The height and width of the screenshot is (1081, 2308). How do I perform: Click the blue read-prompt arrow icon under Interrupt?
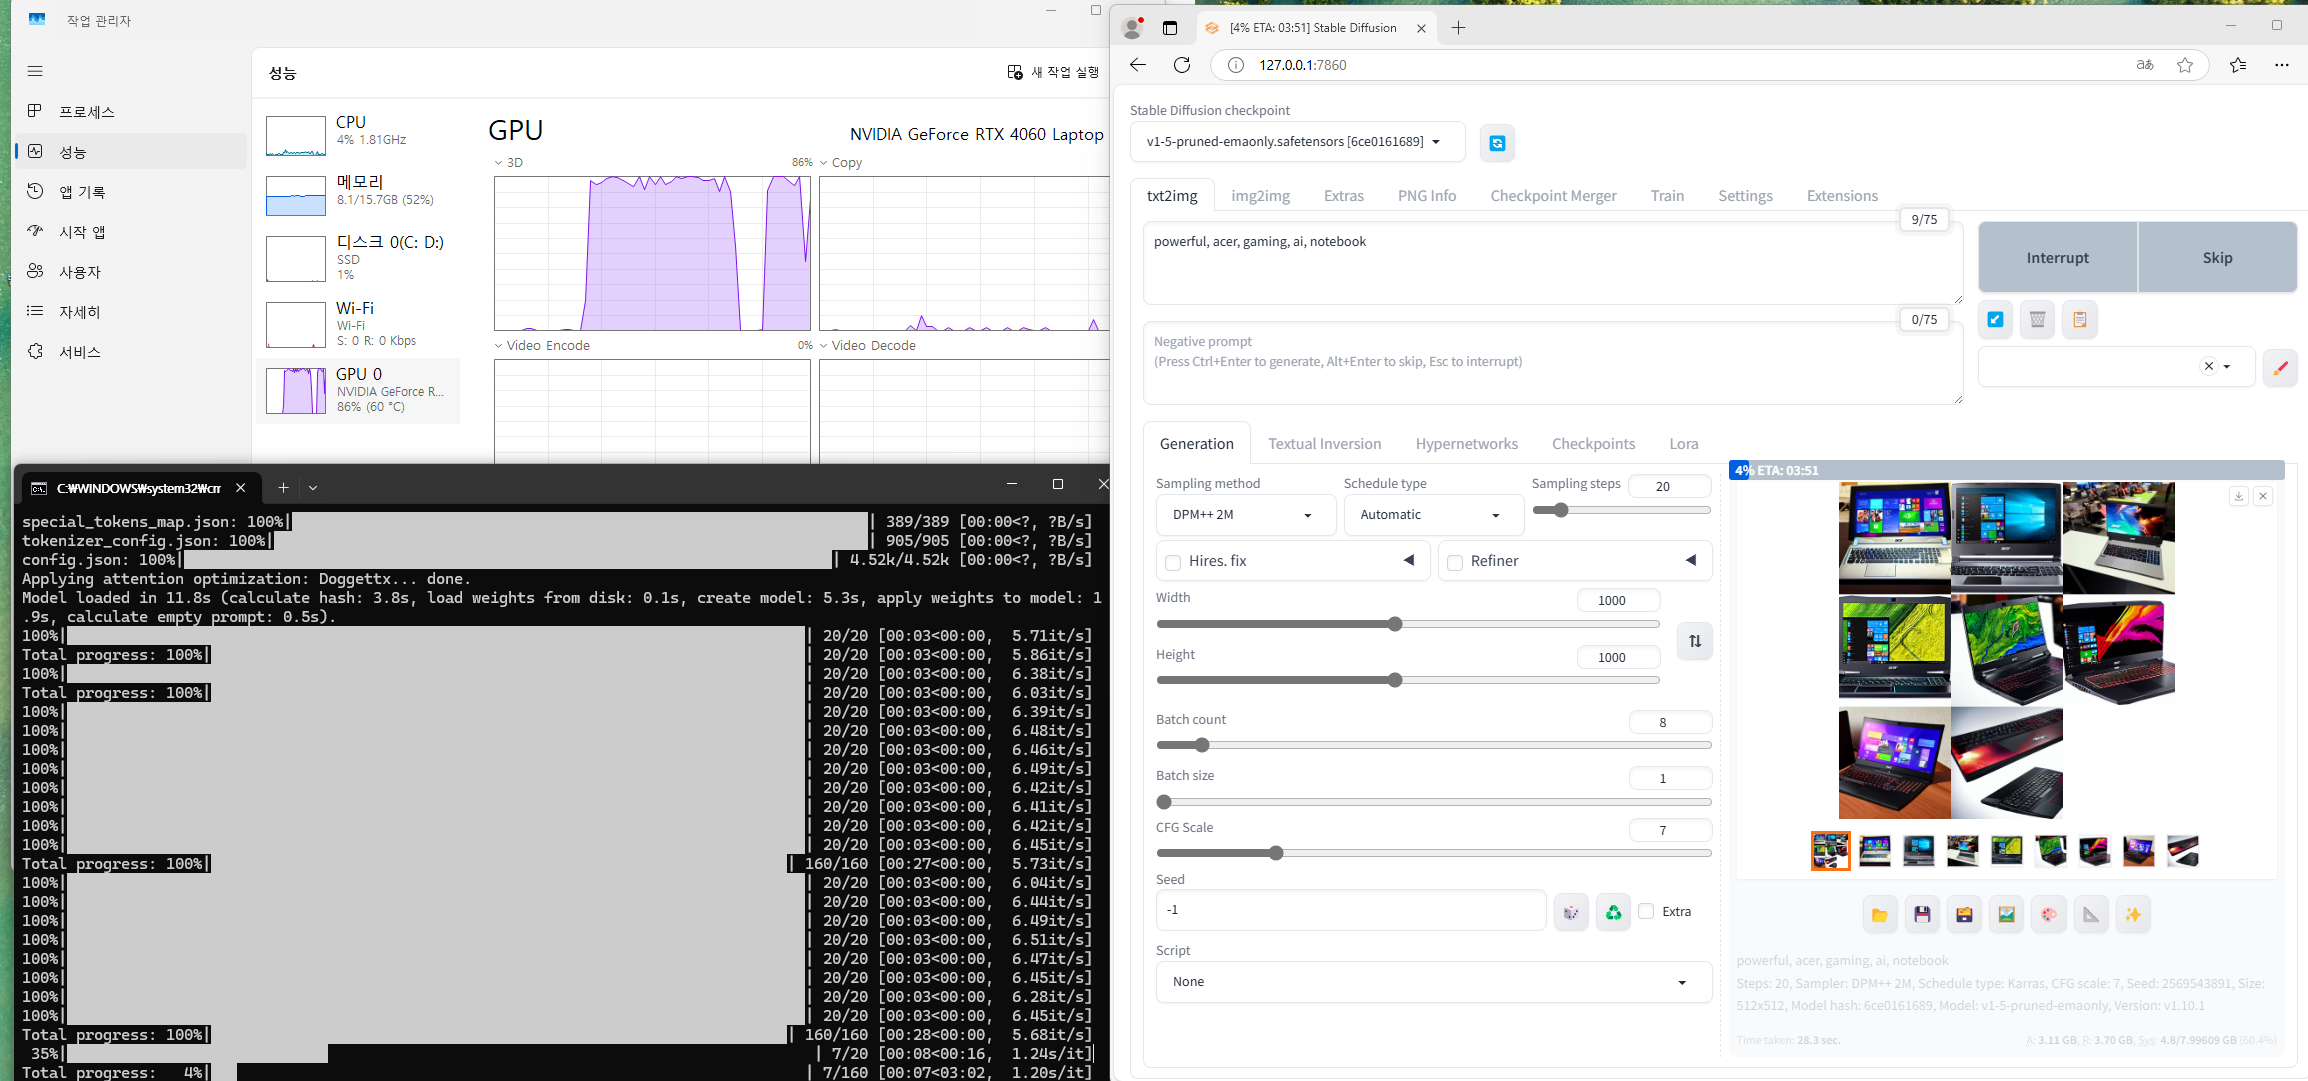pyautogui.click(x=1995, y=320)
